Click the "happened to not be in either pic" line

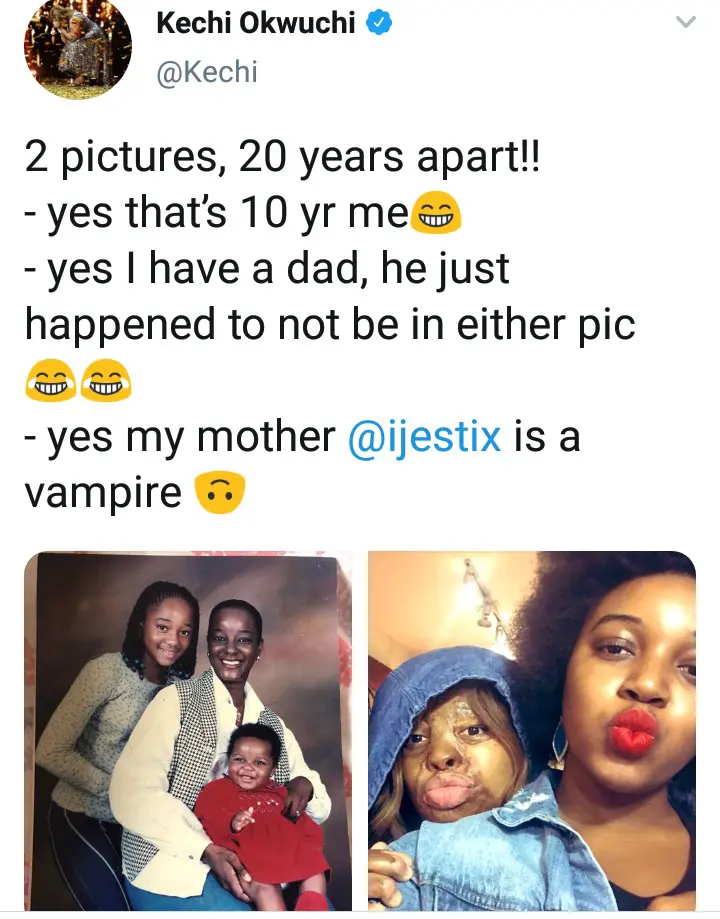330,324
